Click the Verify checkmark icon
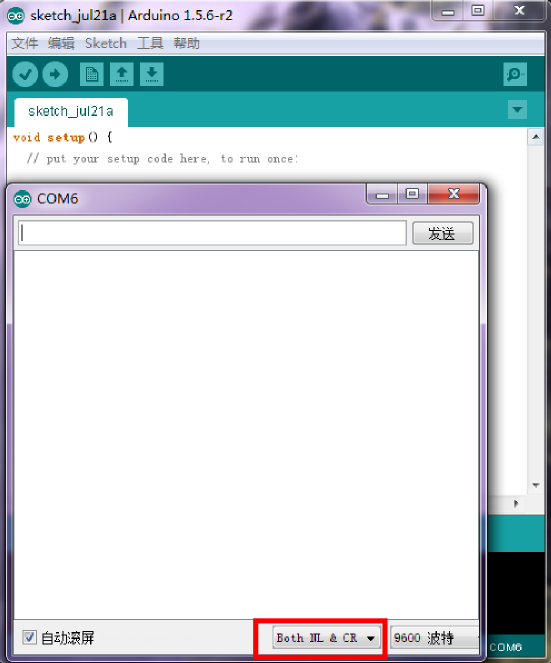Screen dimensions: 551x663 coord(25,74)
